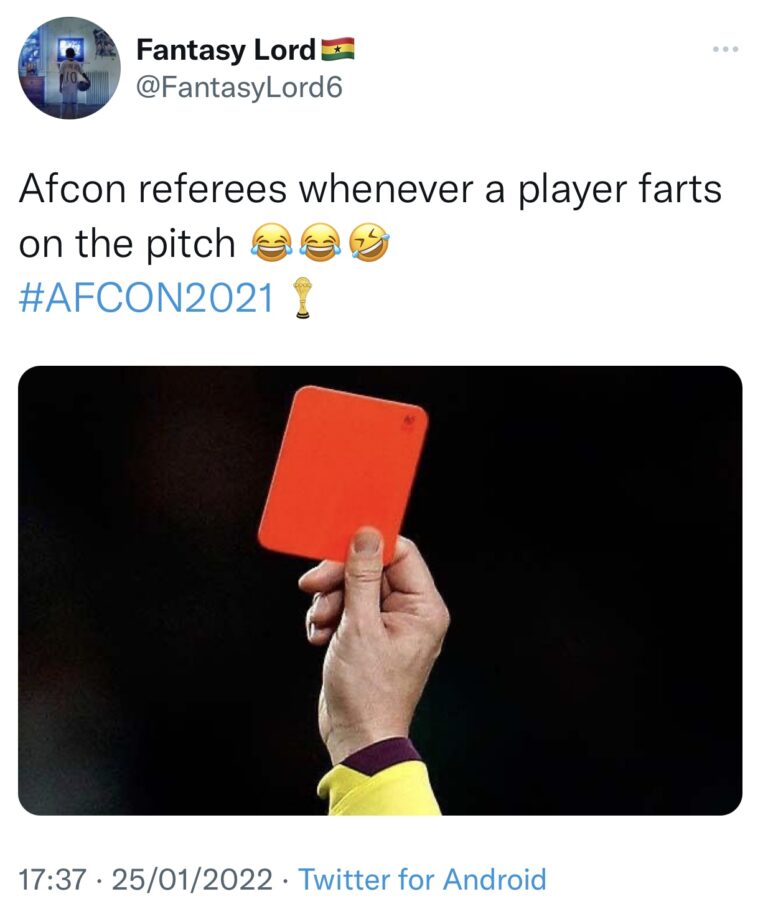Click the 25/01/2022 date

click(x=192, y=879)
